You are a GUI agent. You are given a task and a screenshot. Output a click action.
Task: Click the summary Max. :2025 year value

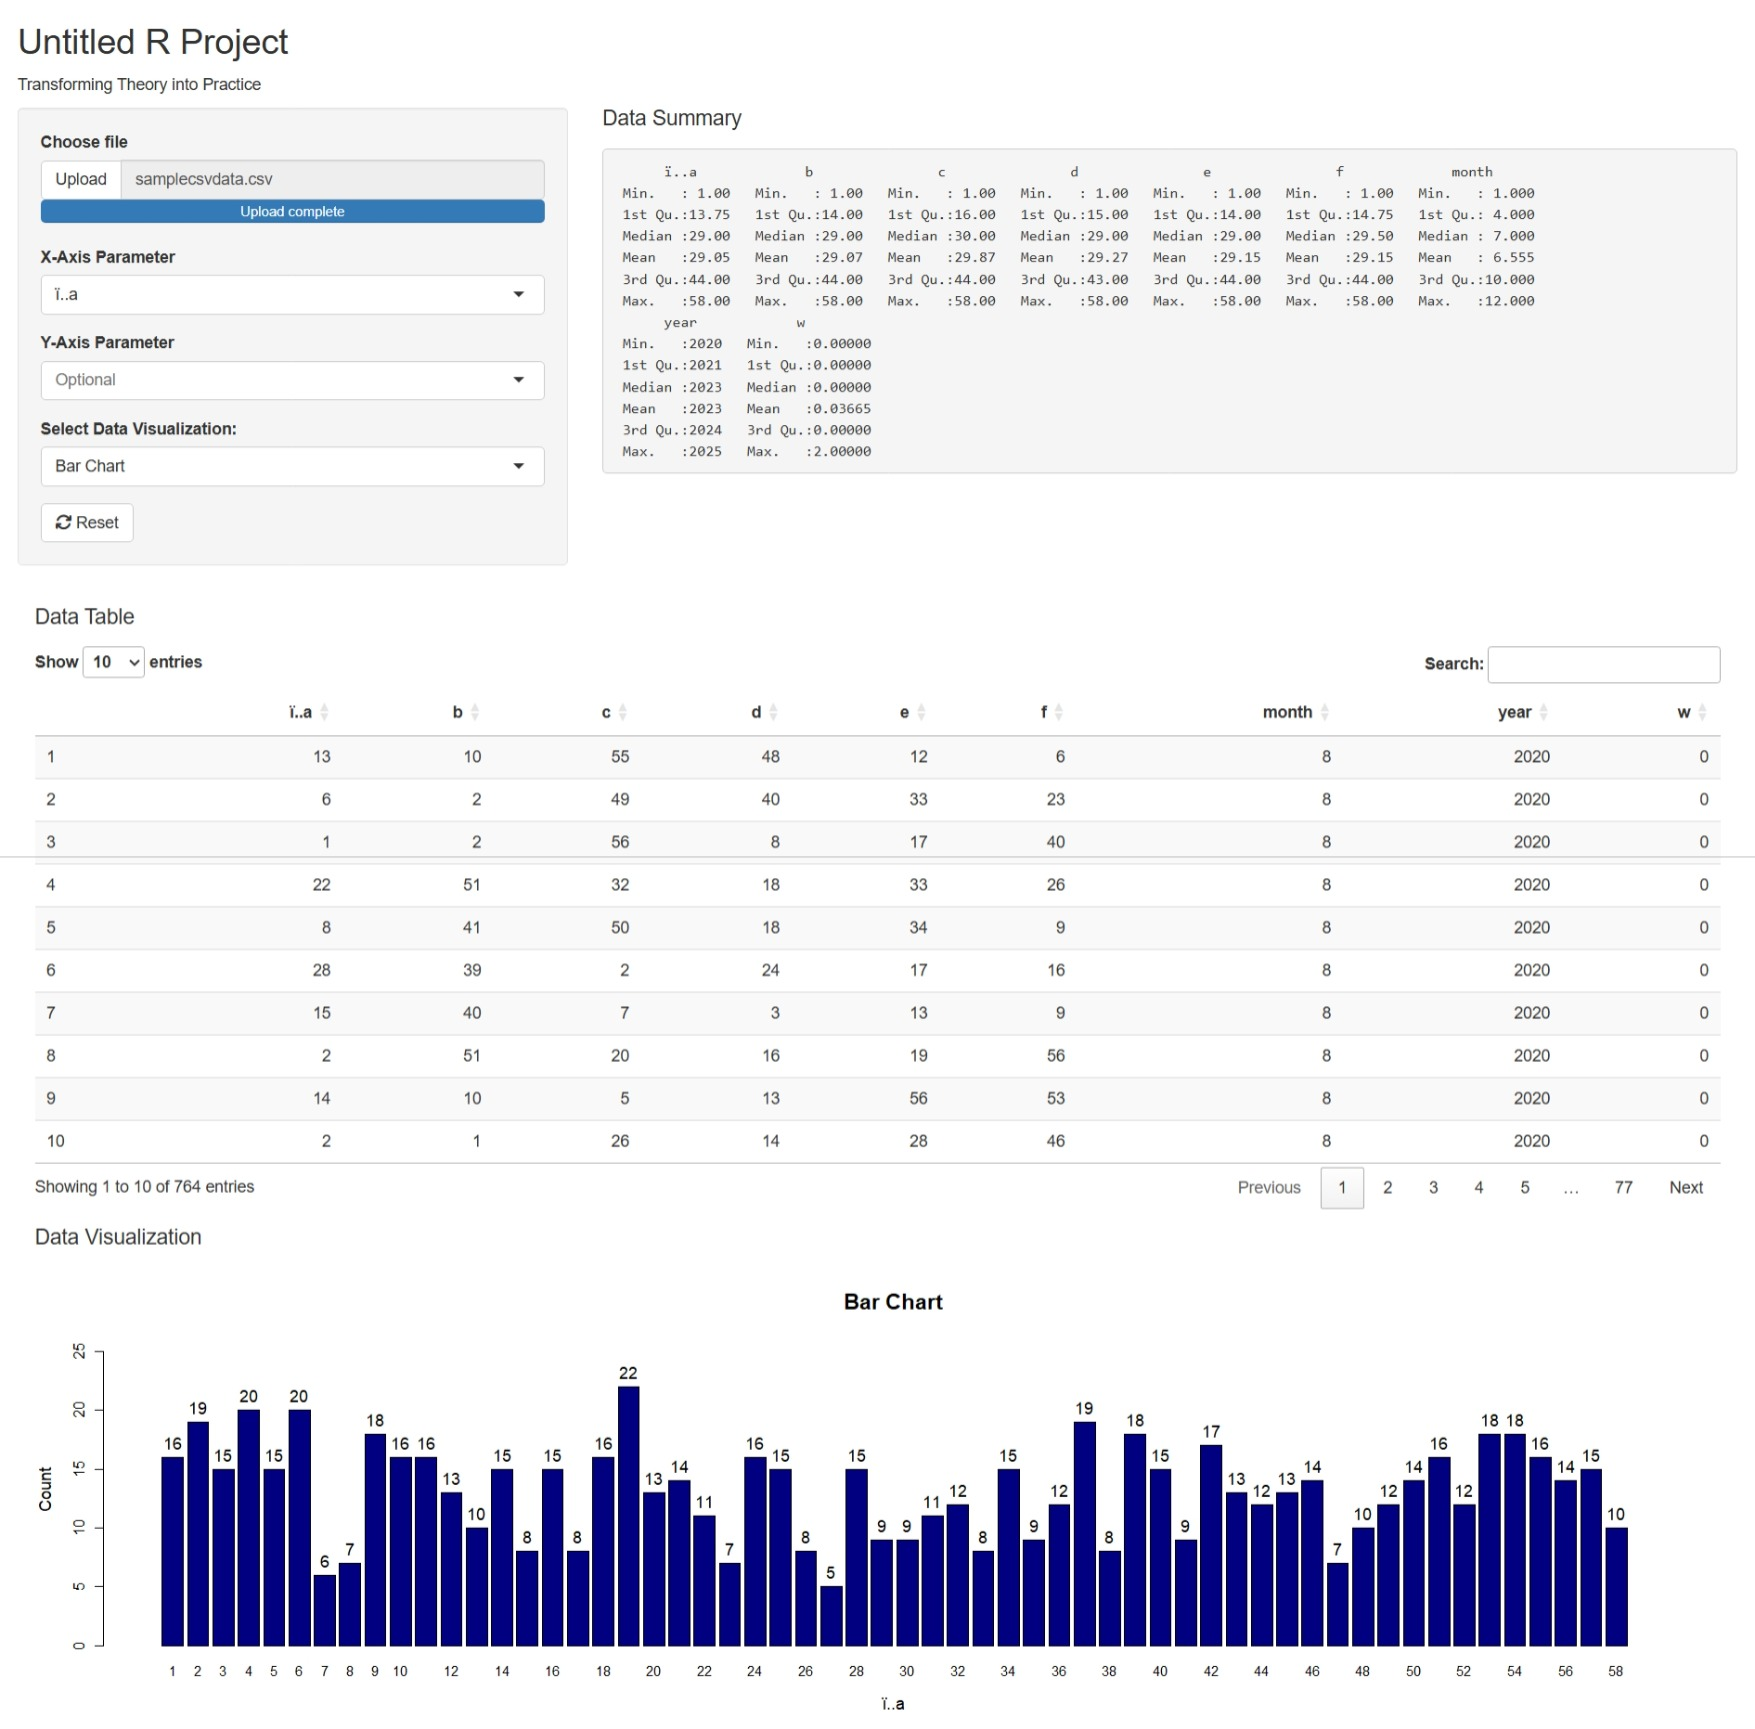point(672,452)
